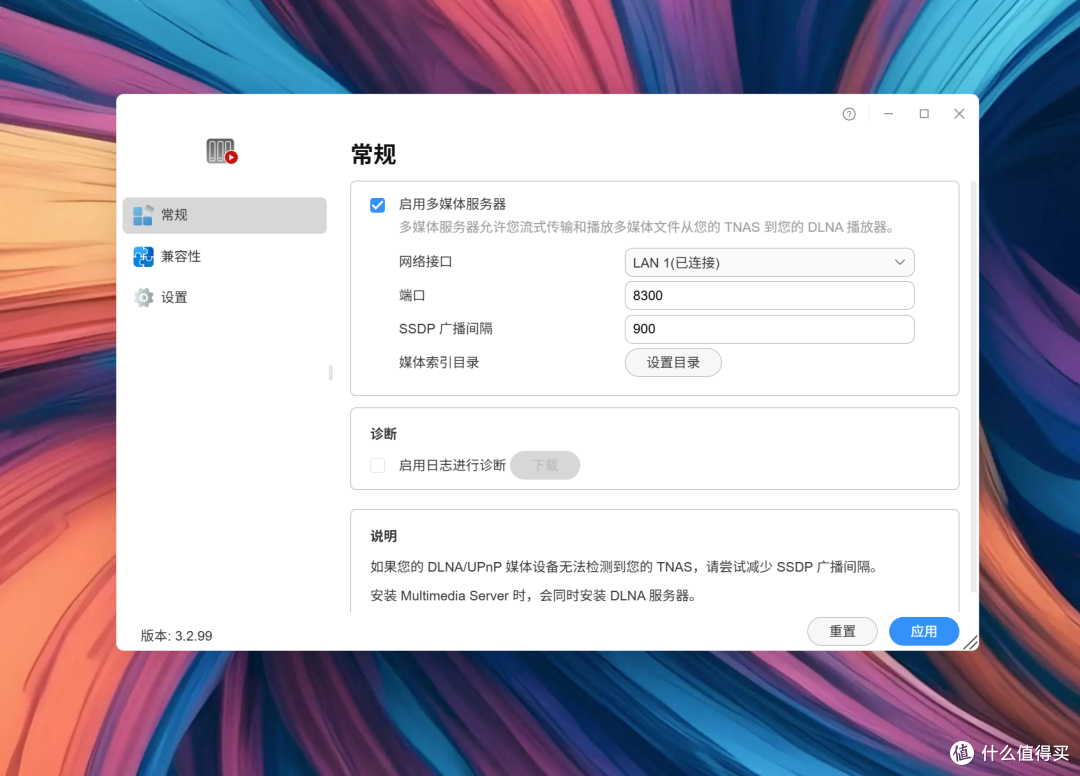Click the 下载 log download button

[x=545, y=465]
